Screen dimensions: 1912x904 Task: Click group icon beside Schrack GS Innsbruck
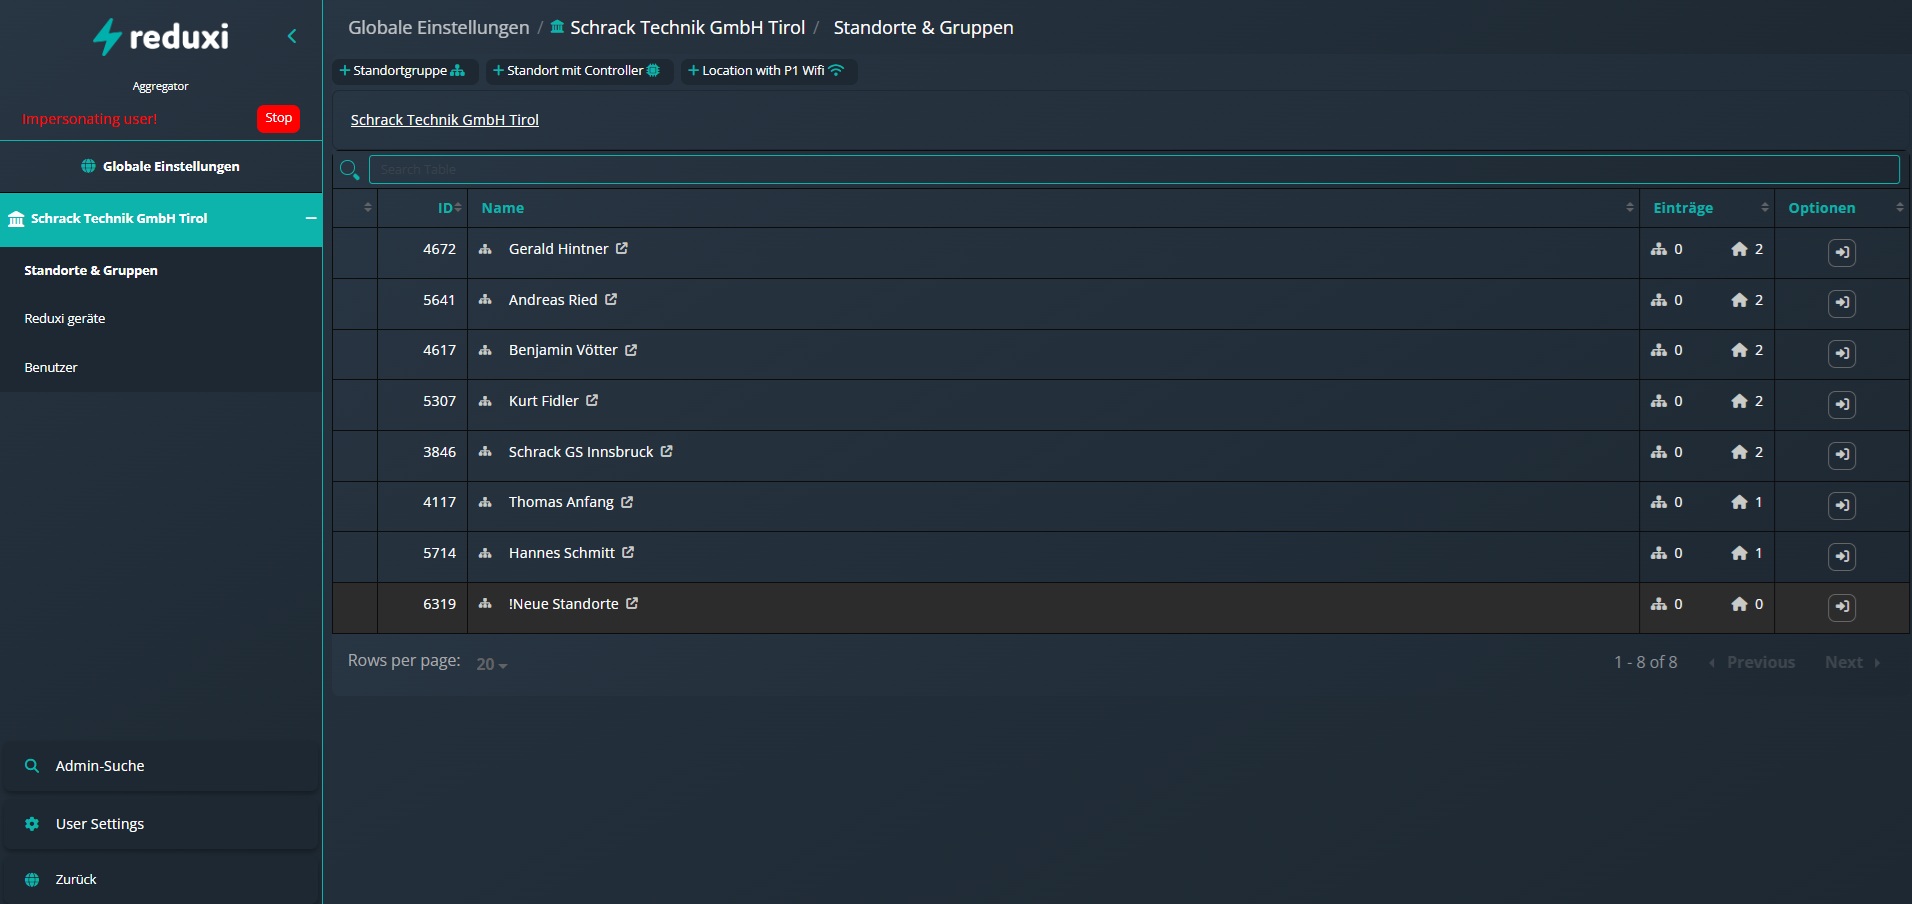[485, 452]
